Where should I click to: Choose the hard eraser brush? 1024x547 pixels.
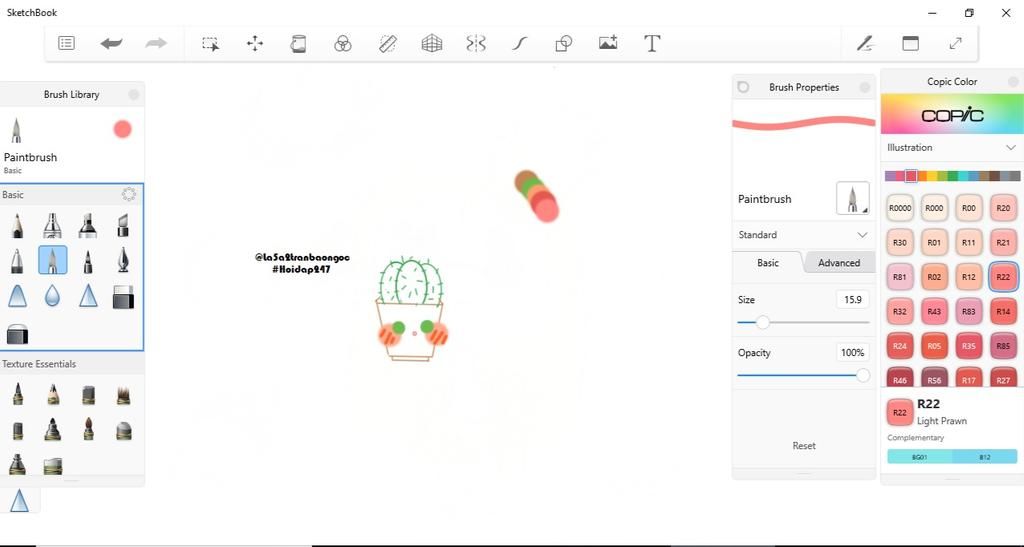tap(123, 297)
